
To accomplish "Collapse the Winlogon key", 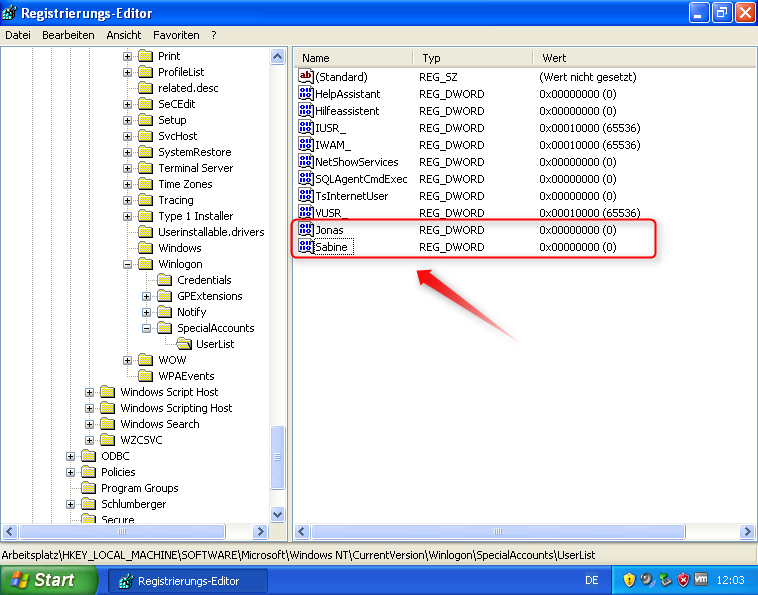I will 127,264.
